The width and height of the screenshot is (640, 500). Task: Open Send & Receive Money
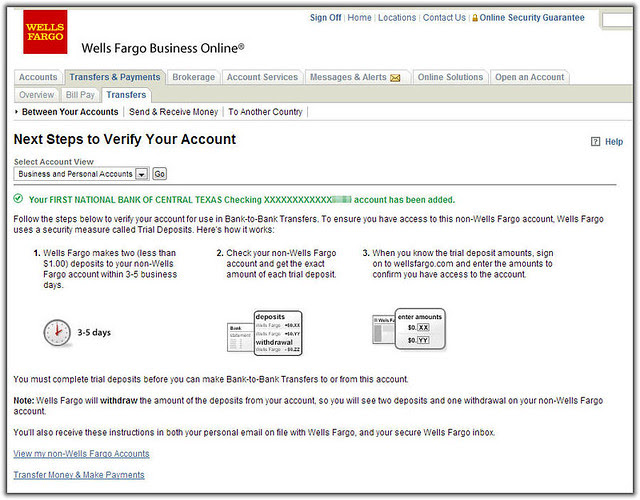pyautogui.click(x=173, y=112)
